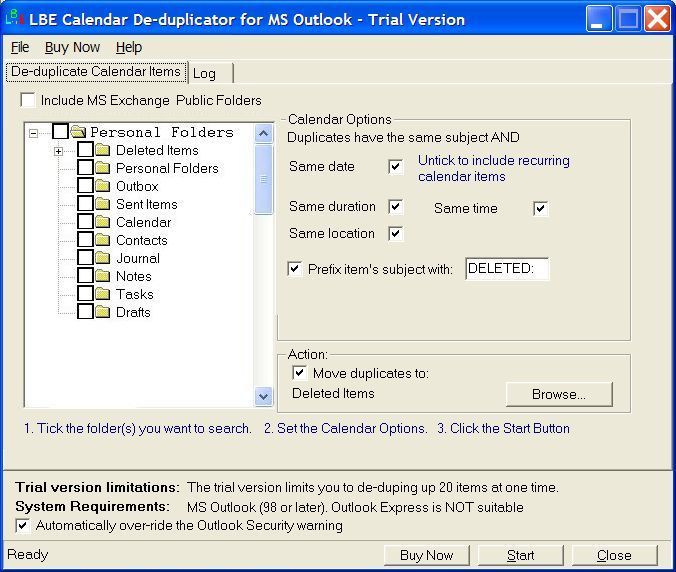Switch to the Log tab
The height and width of the screenshot is (572, 676).
tap(211, 73)
